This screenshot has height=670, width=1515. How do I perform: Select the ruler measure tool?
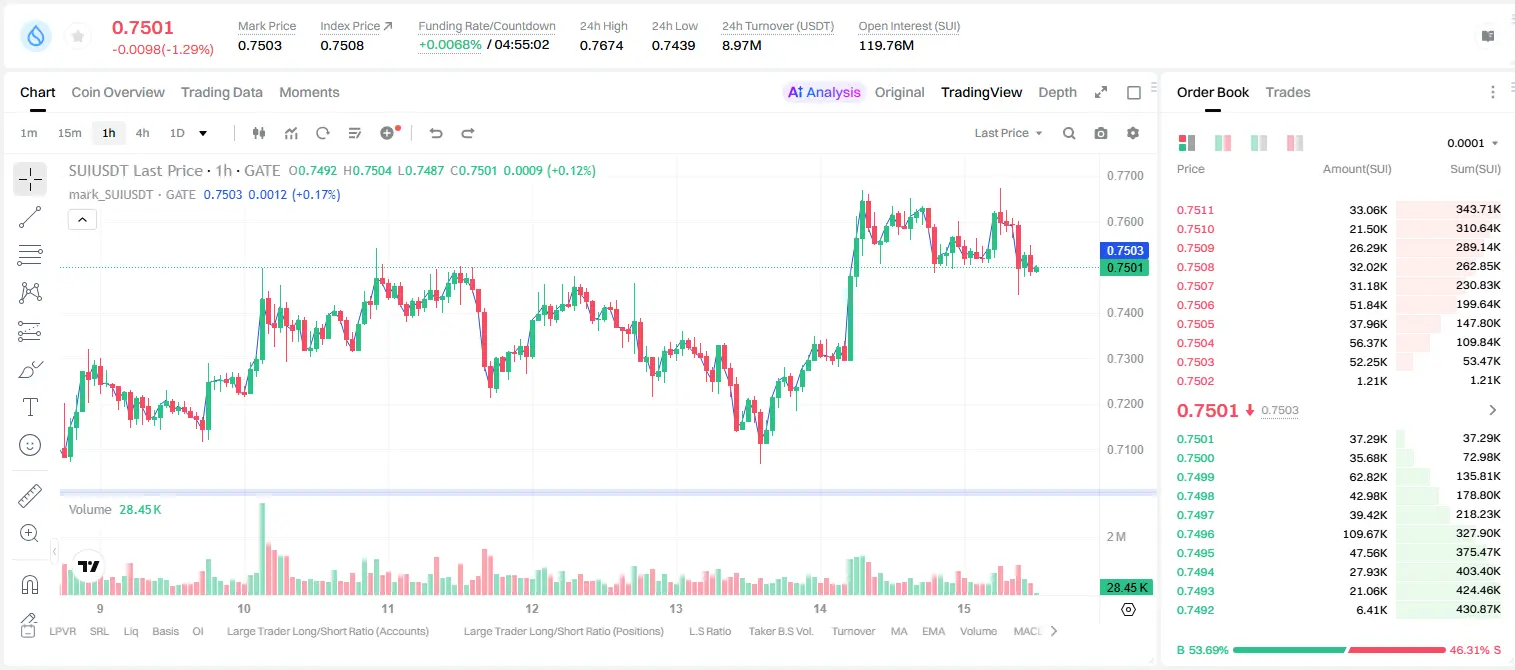pos(30,496)
